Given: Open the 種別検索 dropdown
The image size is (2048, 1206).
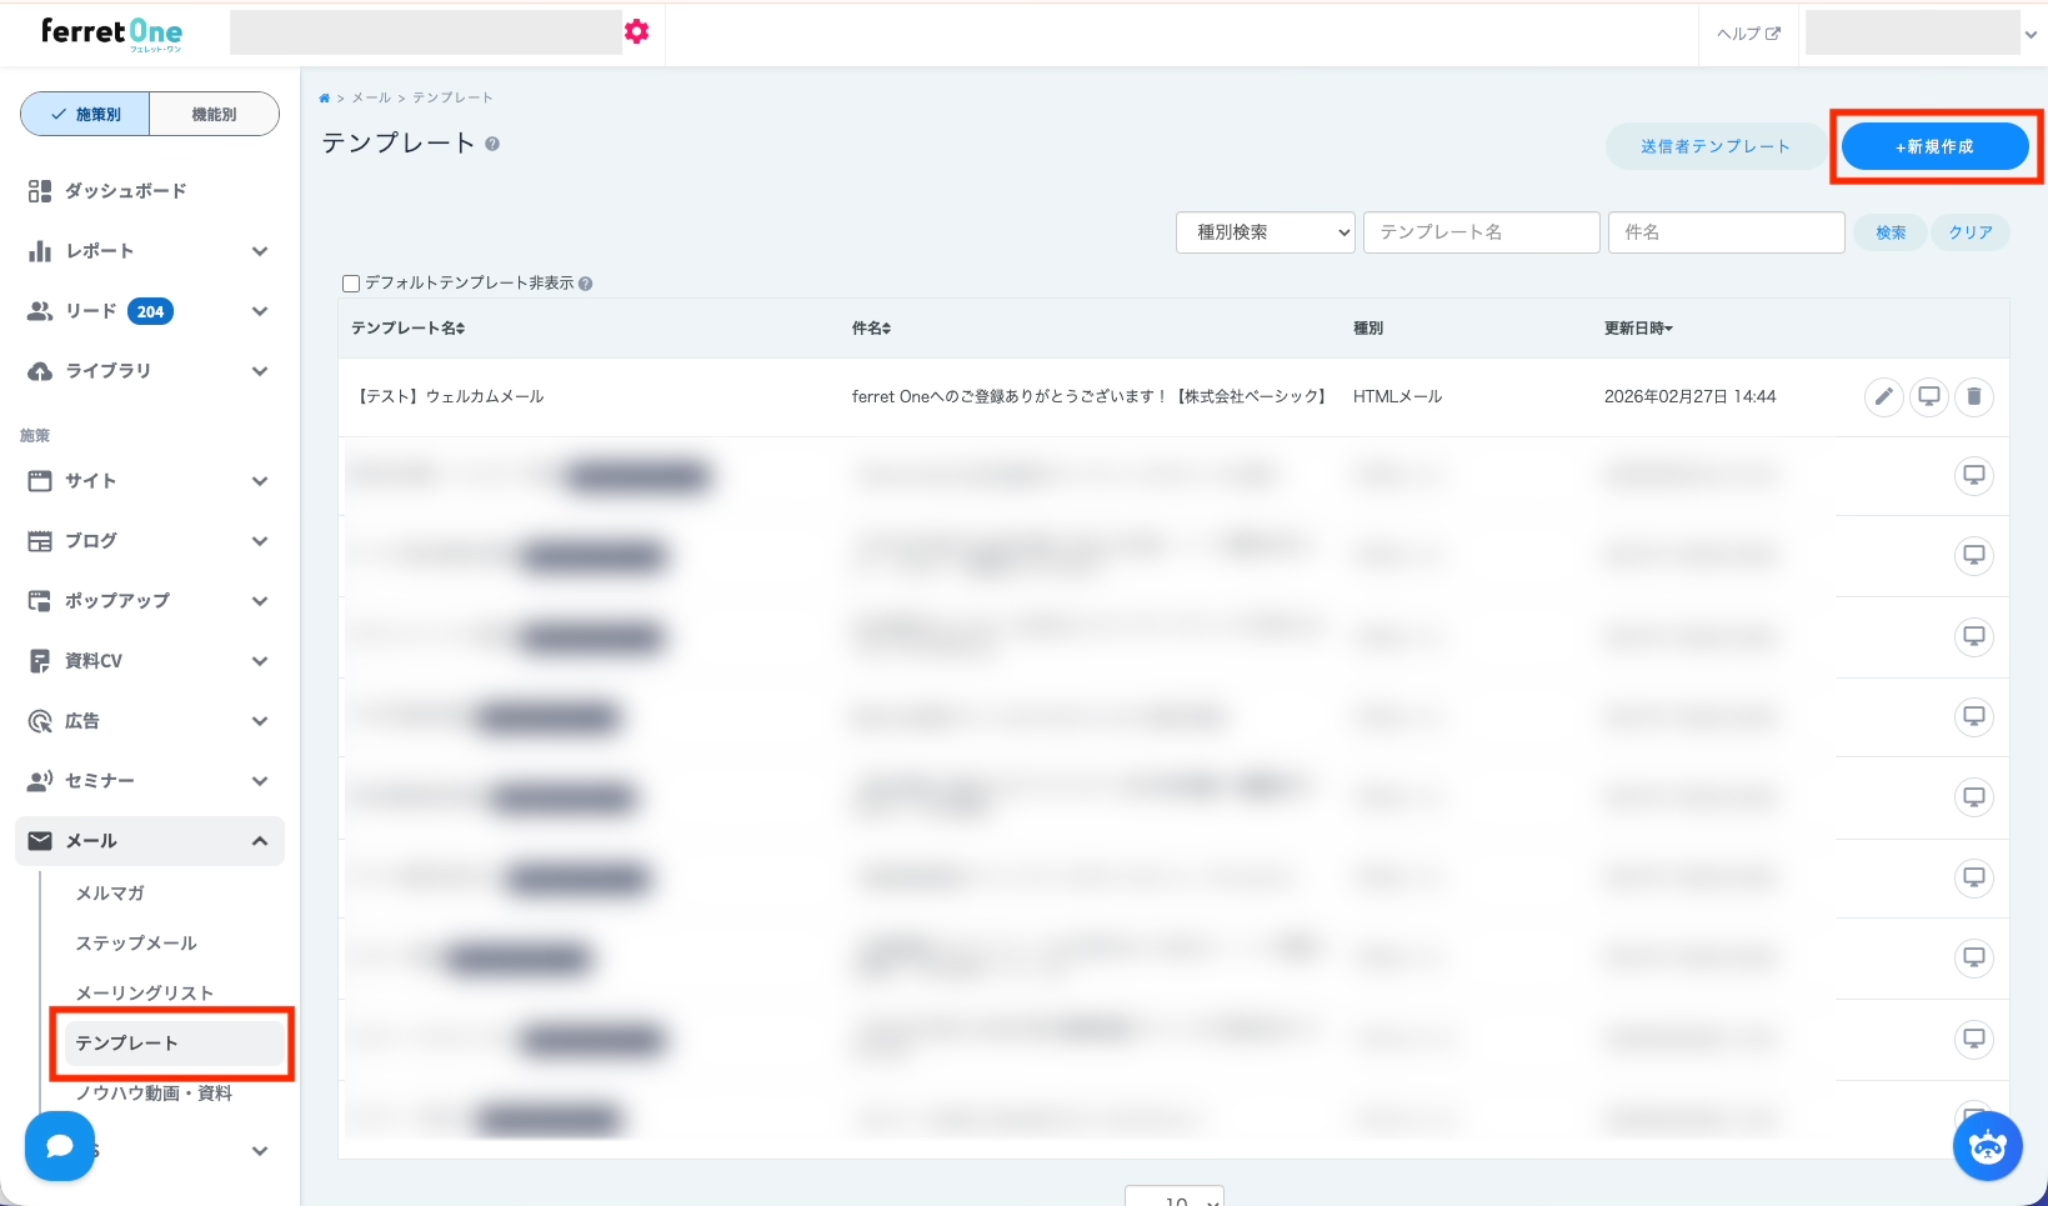Looking at the screenshot, I should coord(1265,232).
